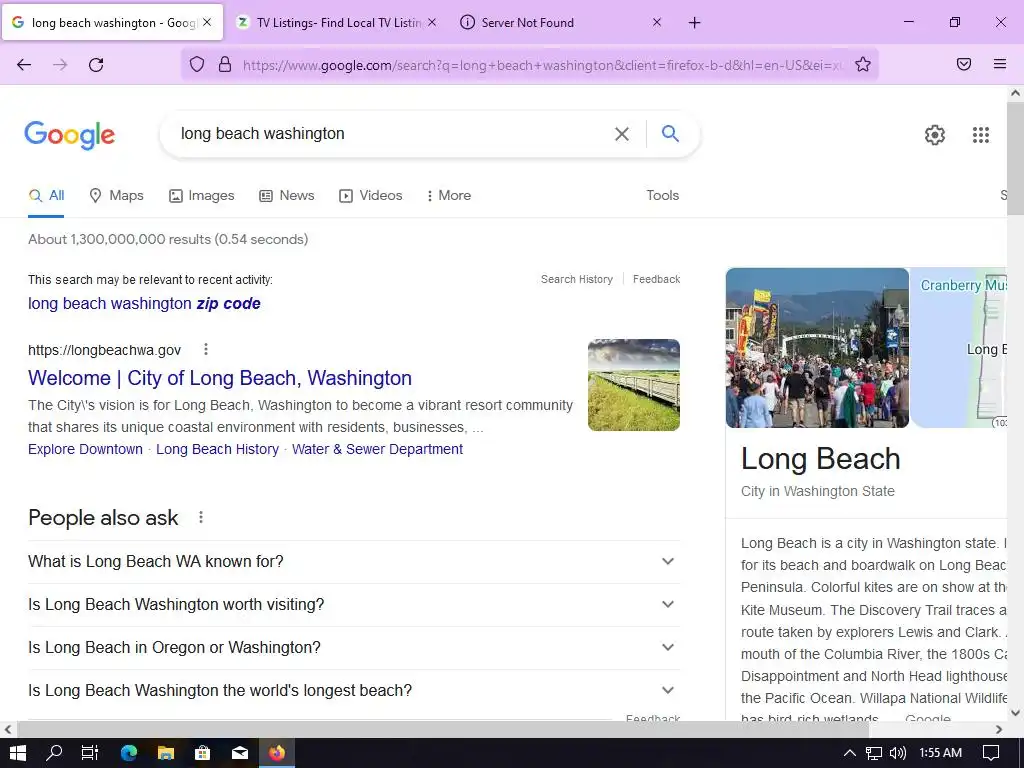This screenshot has width=1024, height=768.
Task: Open Task View in the taskbar
Action: [89, 753]
